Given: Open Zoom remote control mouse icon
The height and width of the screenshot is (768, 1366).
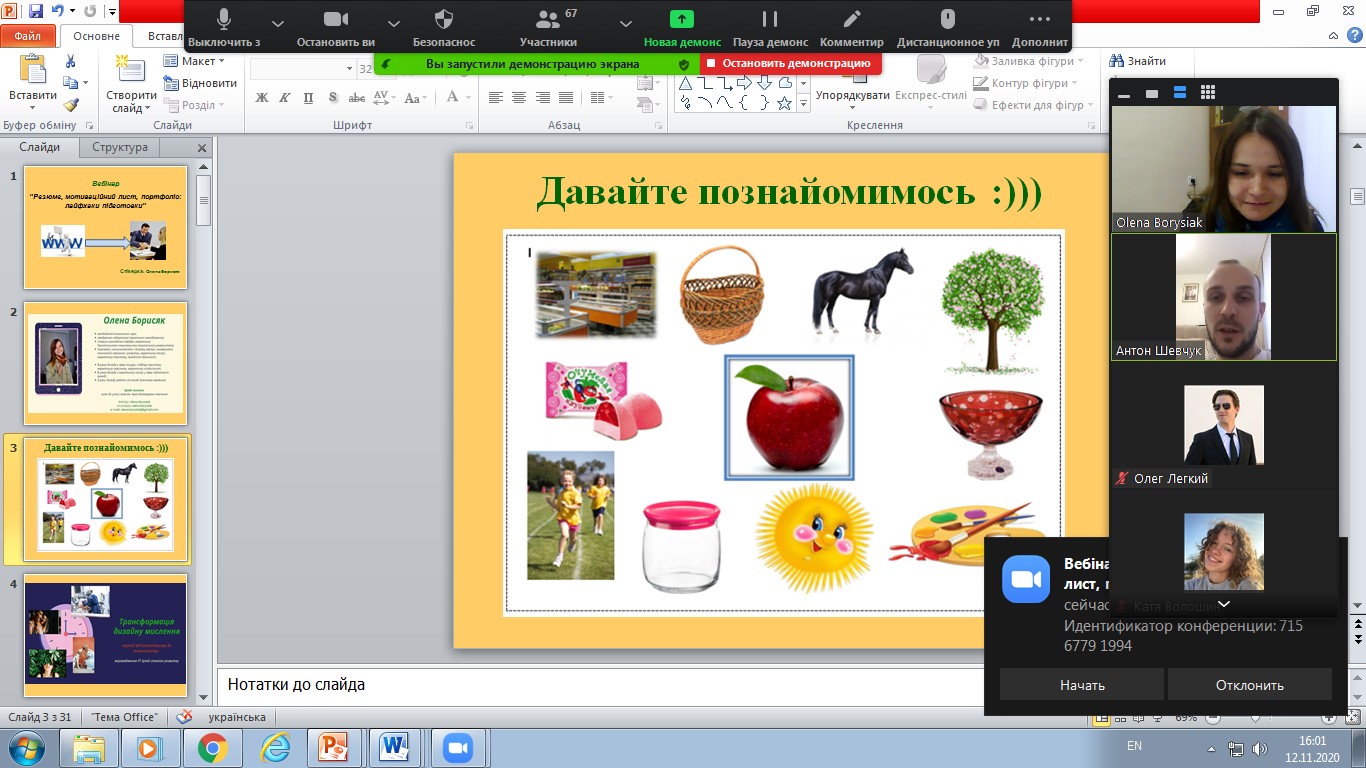Looking at the screenshot, I should (948, 19).
